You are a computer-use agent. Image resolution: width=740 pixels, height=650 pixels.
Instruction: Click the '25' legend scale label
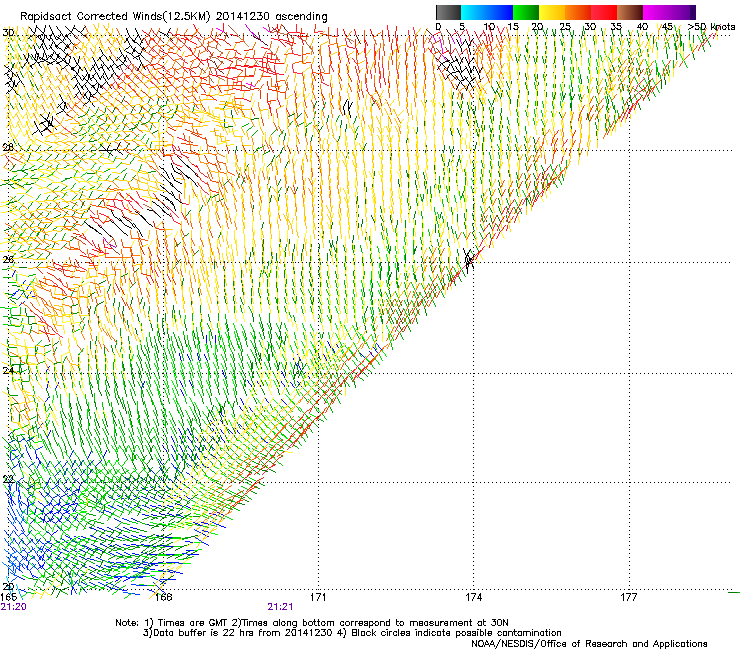click(565, 27)
